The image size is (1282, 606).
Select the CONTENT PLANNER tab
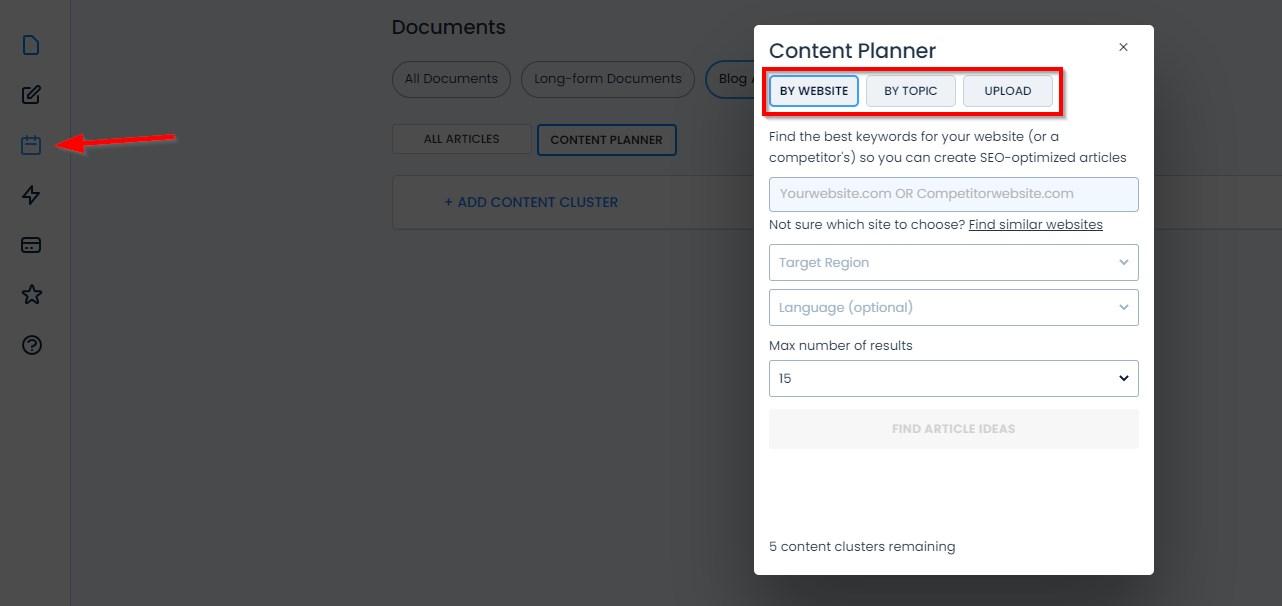tap(606, 140)
